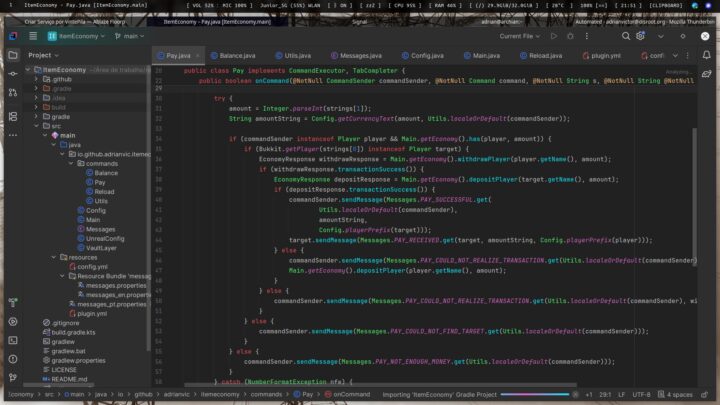This screenshot has height=405, width=720.
Task: Open the Notifications bell icon
Action: coord(707,55)
